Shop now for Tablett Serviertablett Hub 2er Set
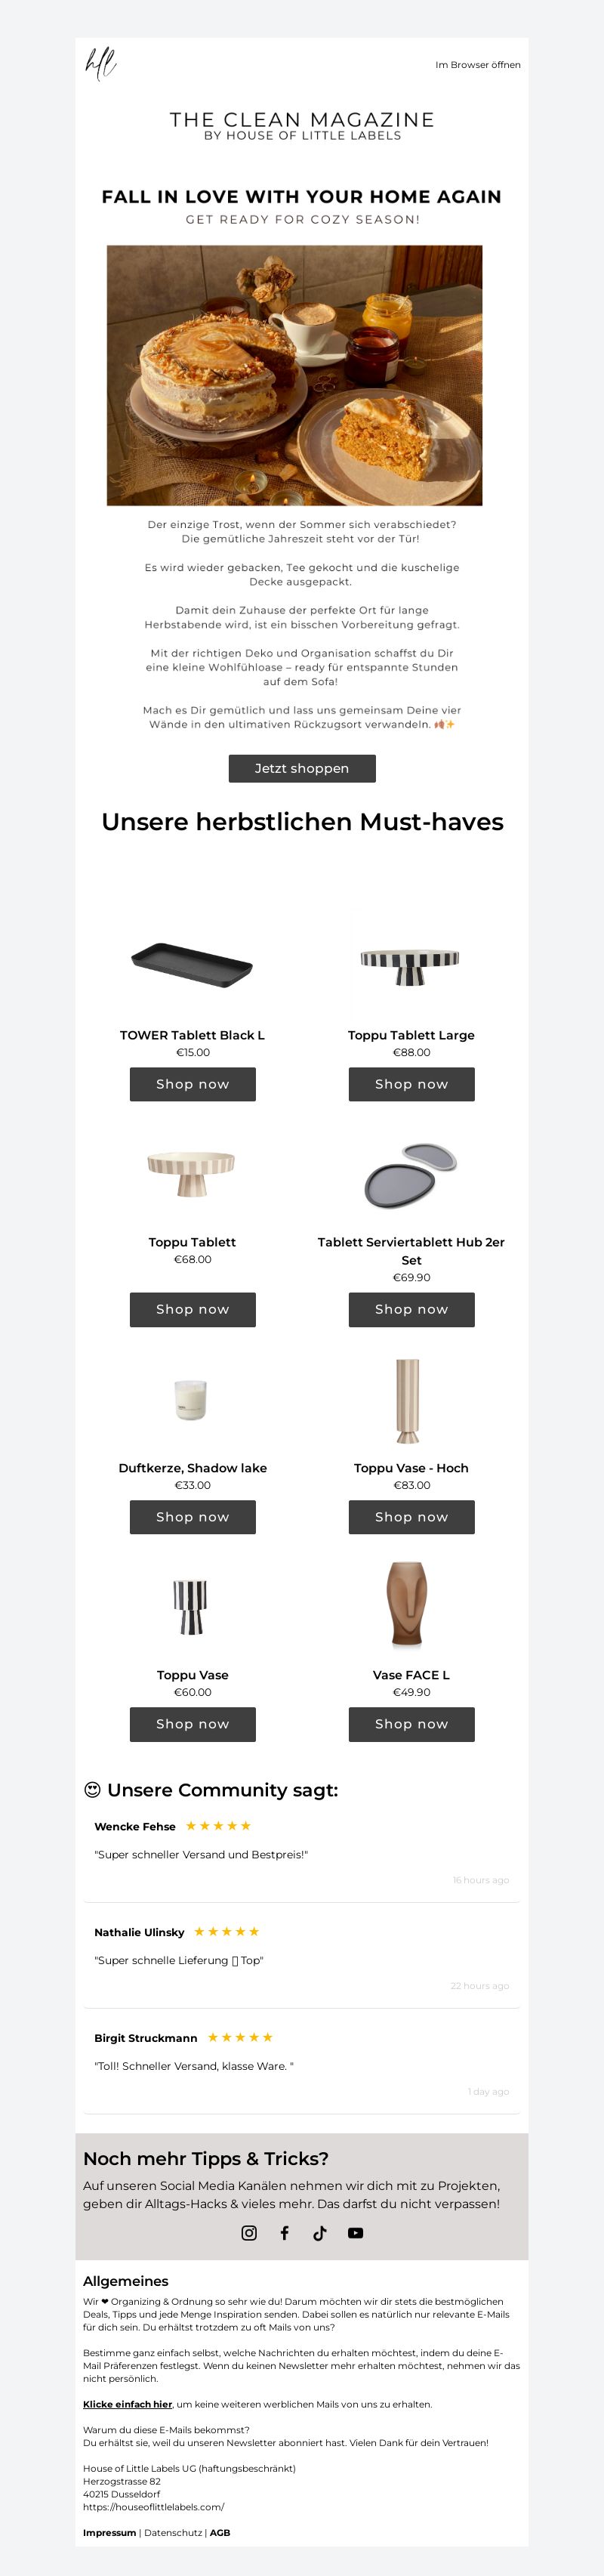604x2576 pixels. [x=411, y=1309]
